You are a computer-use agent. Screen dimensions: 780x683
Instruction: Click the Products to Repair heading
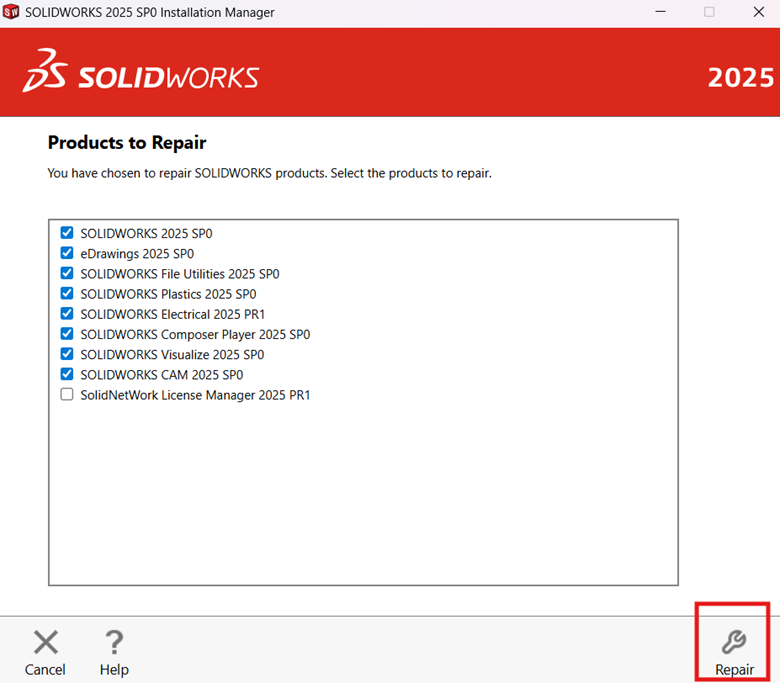coord(127,143)
